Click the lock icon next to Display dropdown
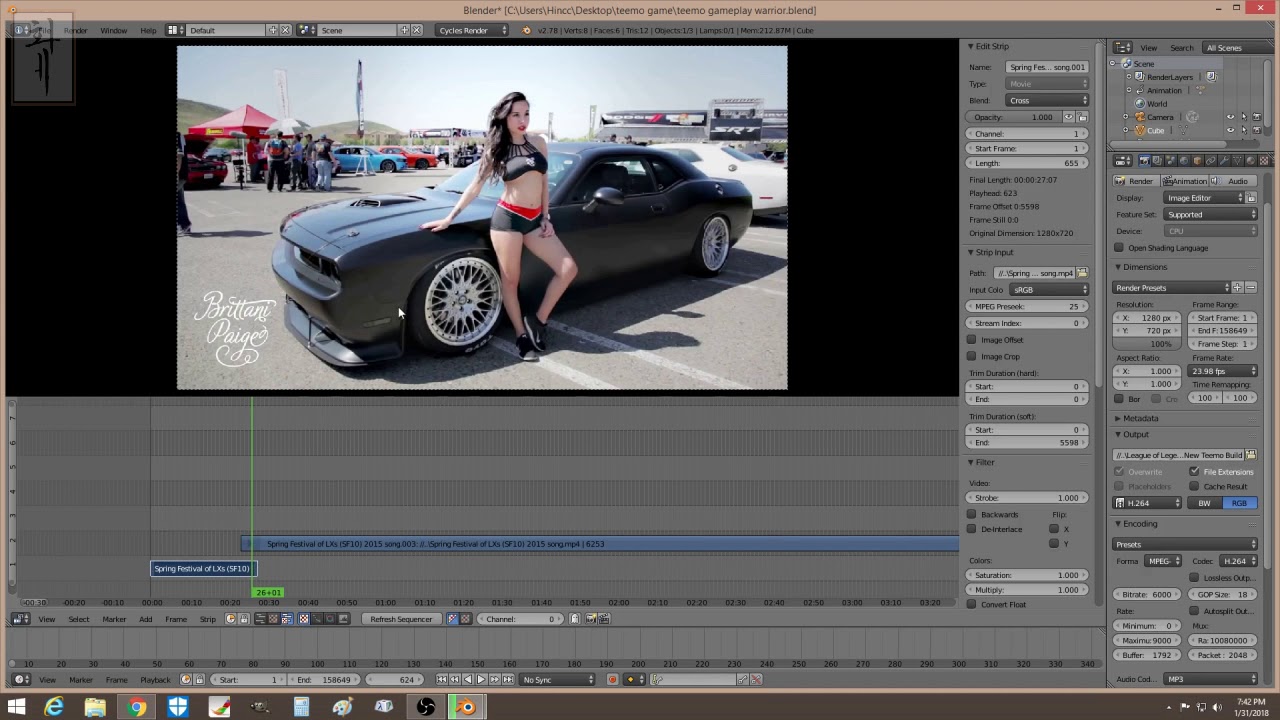 click(x=1251, y=198)
